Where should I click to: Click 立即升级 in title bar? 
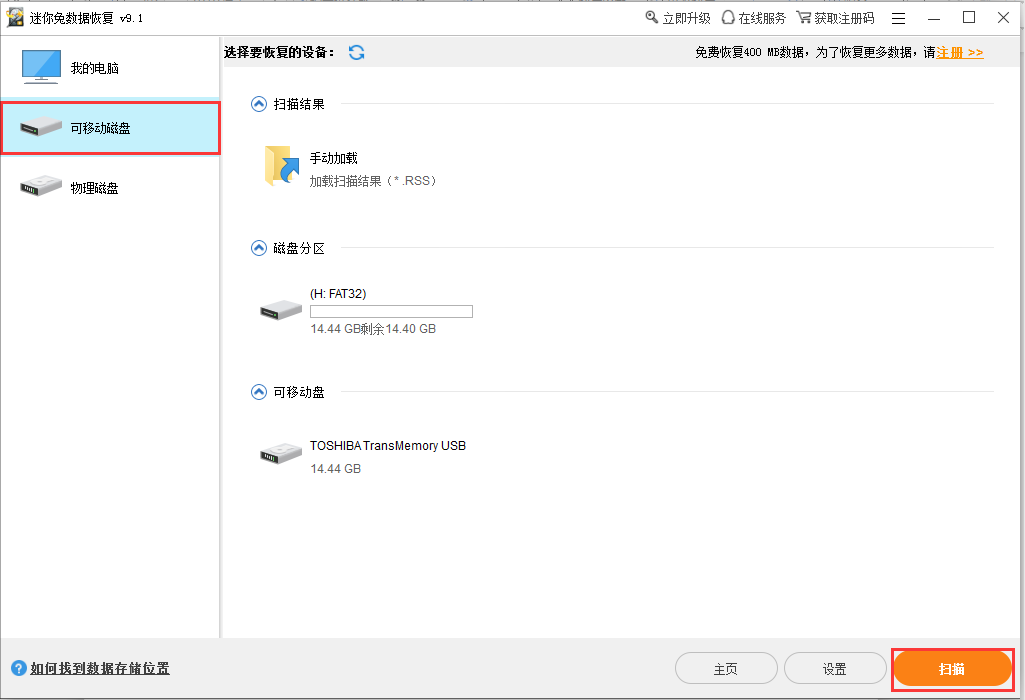click(x=686, y=18)
